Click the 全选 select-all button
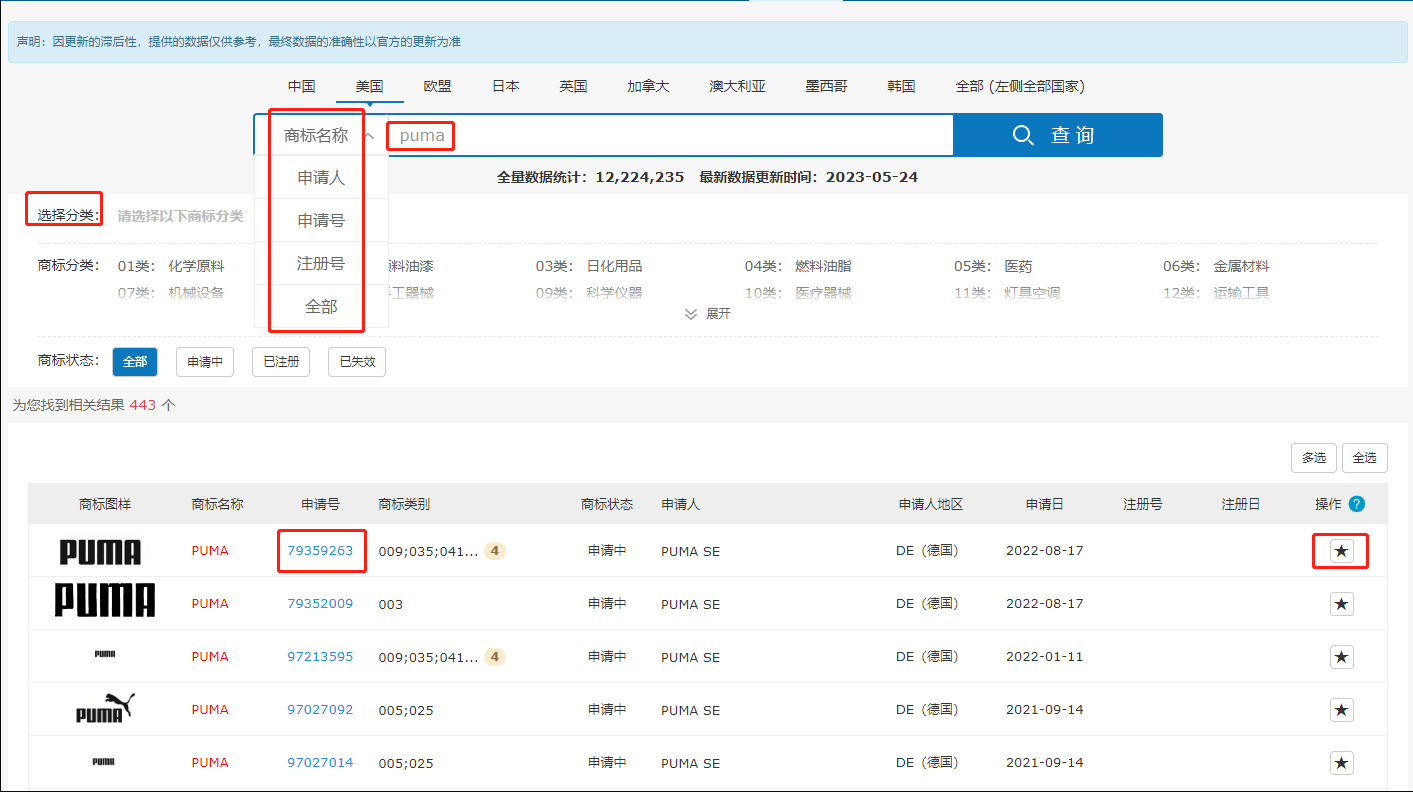1413x792 pixels. pyautogui.click(x=1365, y=458)
